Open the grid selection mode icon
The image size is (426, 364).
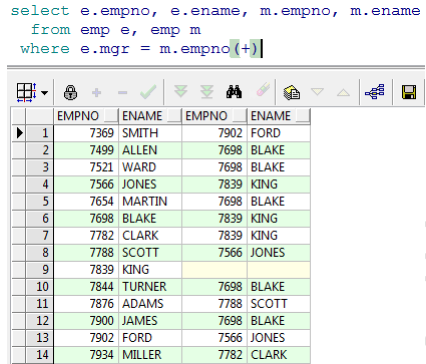pos(26,92)
